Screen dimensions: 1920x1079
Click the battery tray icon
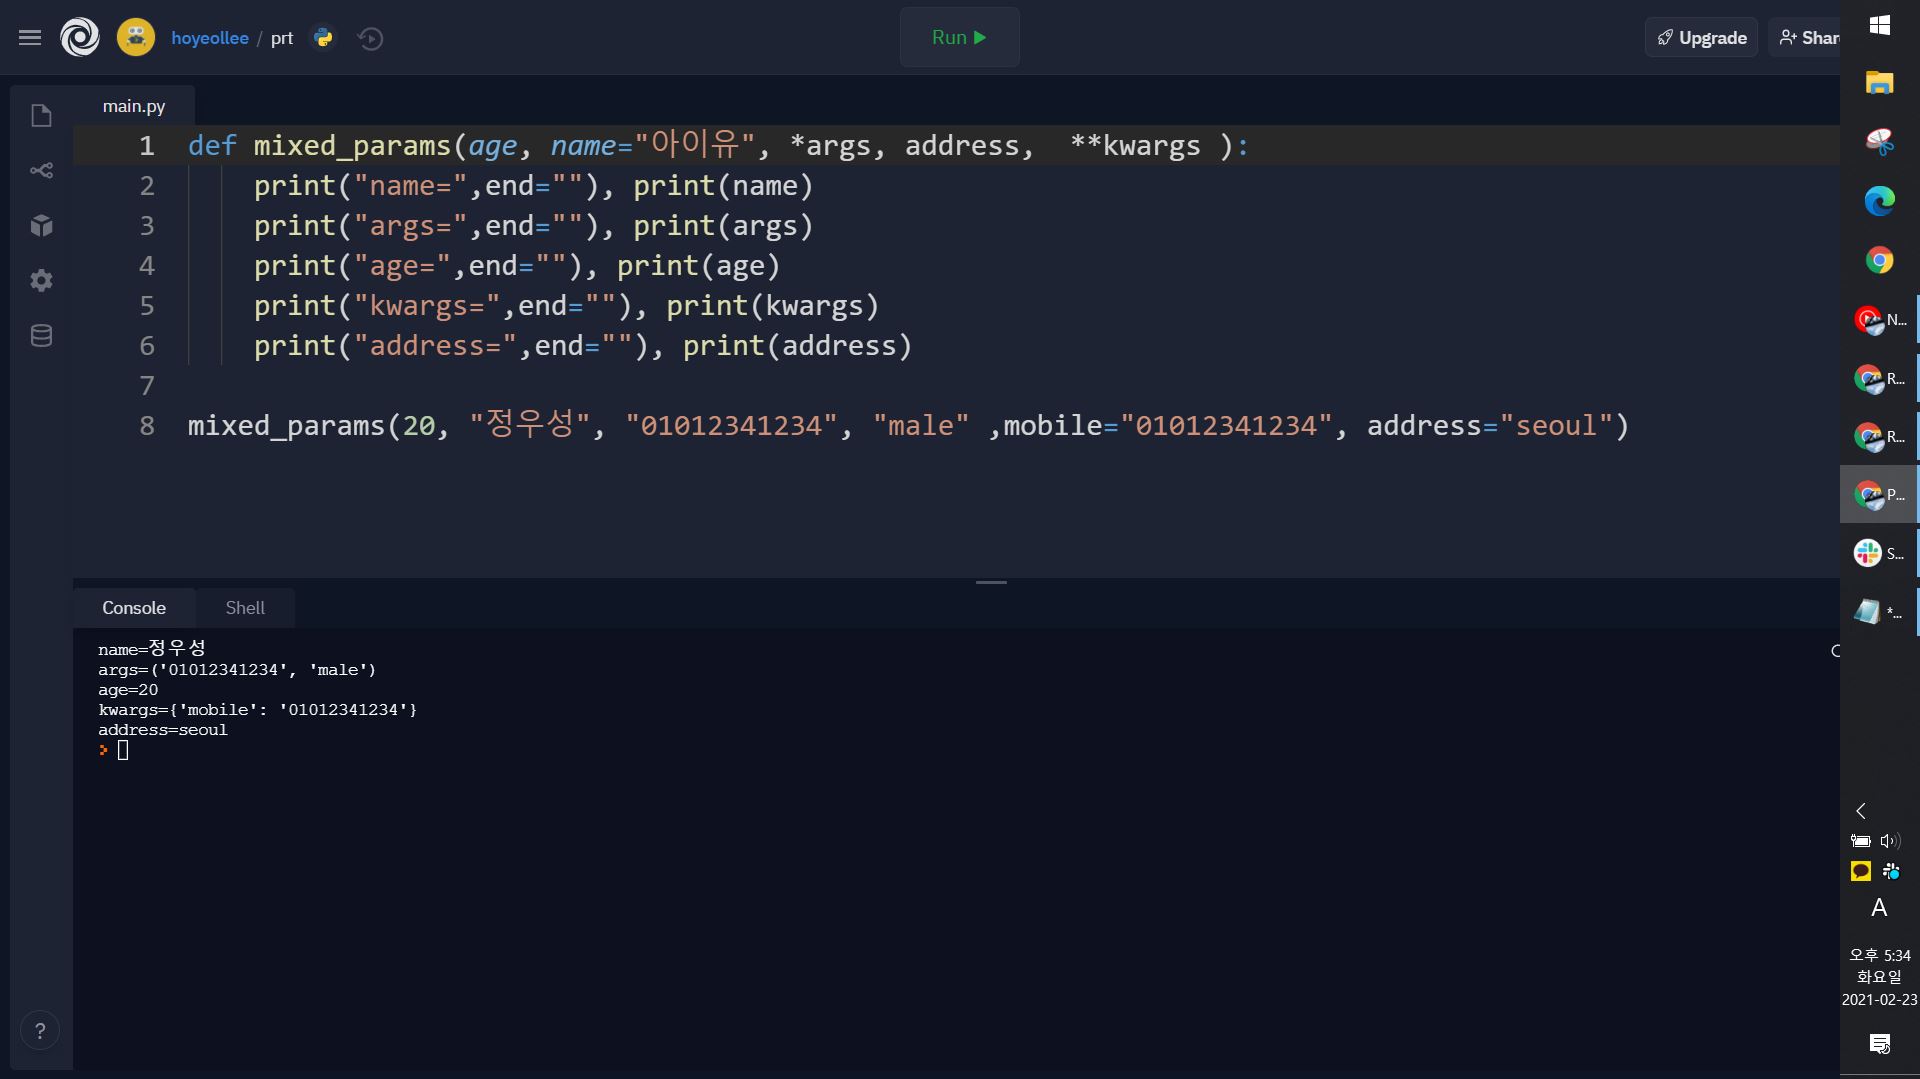point(1861,841)
